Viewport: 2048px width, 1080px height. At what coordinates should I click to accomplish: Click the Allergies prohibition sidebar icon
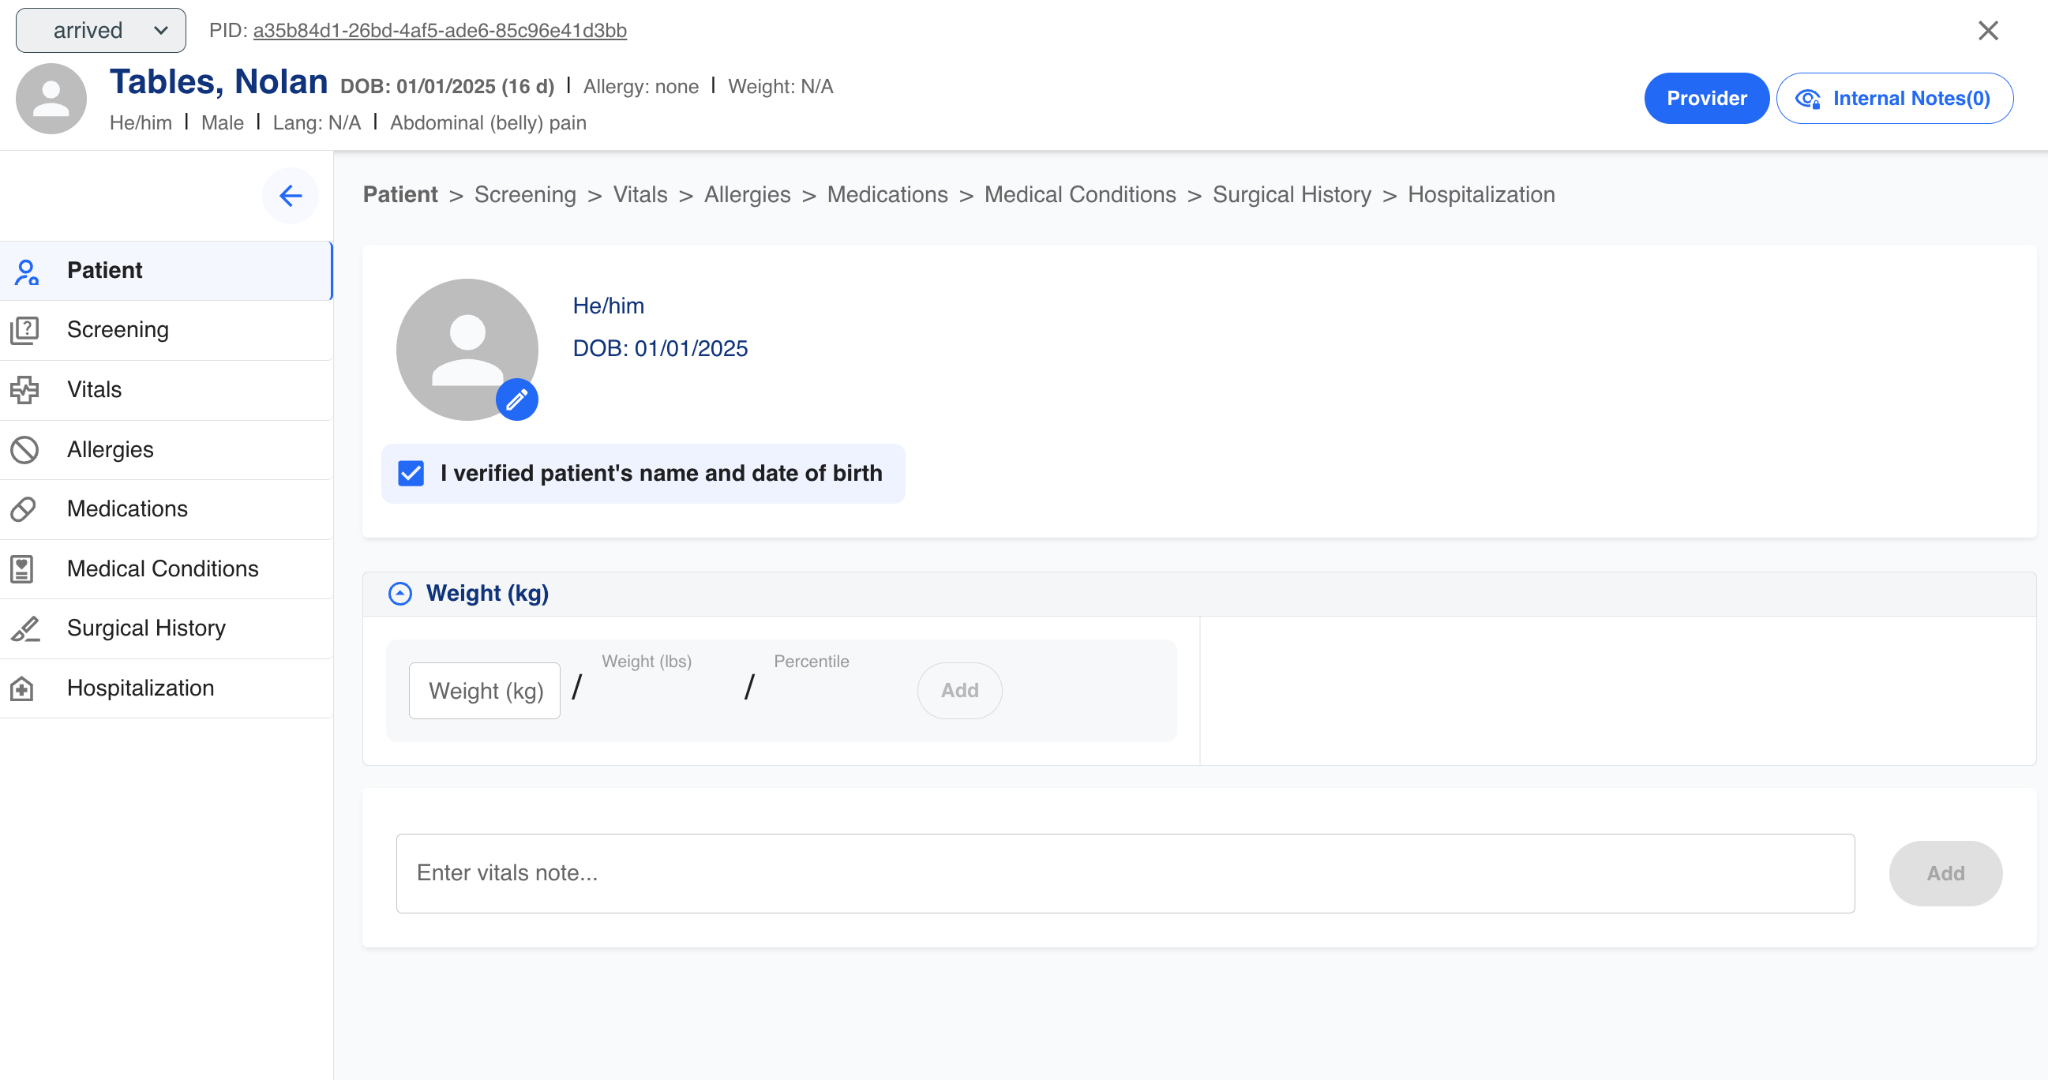point(24,450)
